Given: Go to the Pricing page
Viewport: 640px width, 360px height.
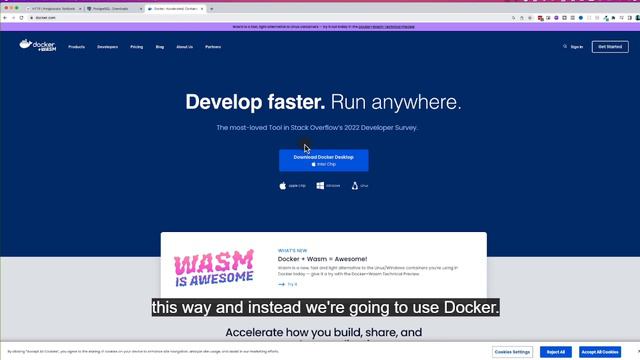Looking at the screenshot, I should tap(136, 47).
